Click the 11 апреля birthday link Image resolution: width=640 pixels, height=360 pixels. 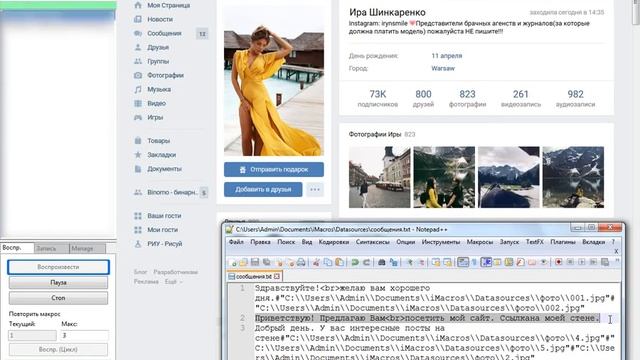[x=447, y=56]
